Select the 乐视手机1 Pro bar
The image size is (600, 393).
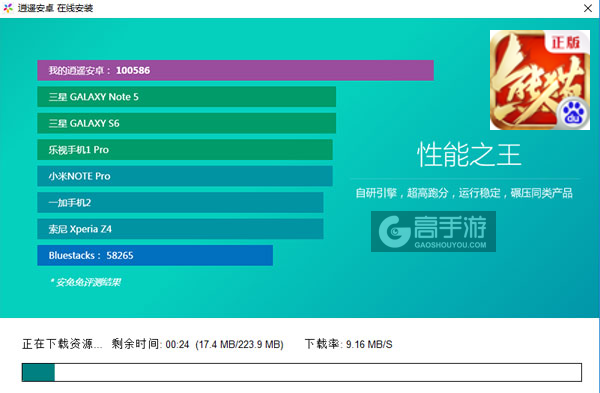(185, 150)
